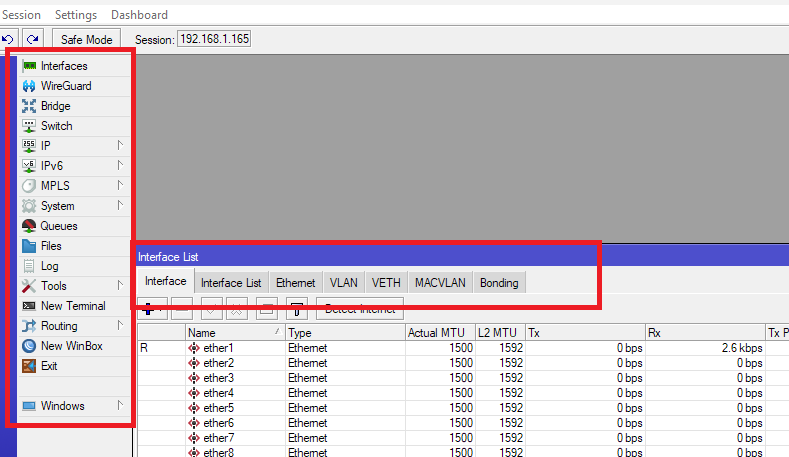Click the ether3 interface icon

pyautogui.click(x=194, y=378)
